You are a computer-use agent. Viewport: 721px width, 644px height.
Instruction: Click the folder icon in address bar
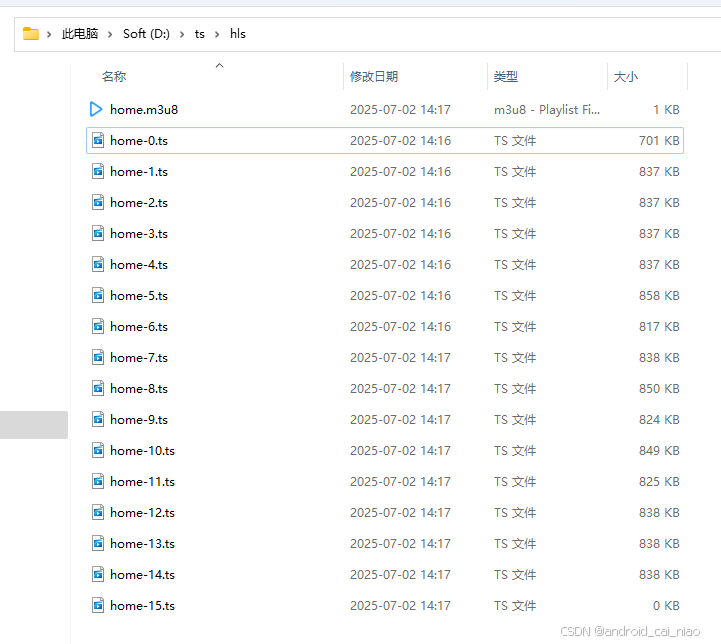[31, 34]
